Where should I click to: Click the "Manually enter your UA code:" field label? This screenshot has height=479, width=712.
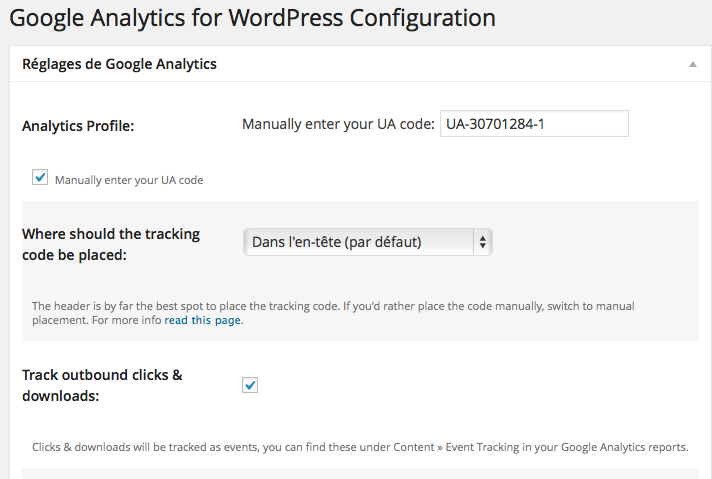coord(338,125)
